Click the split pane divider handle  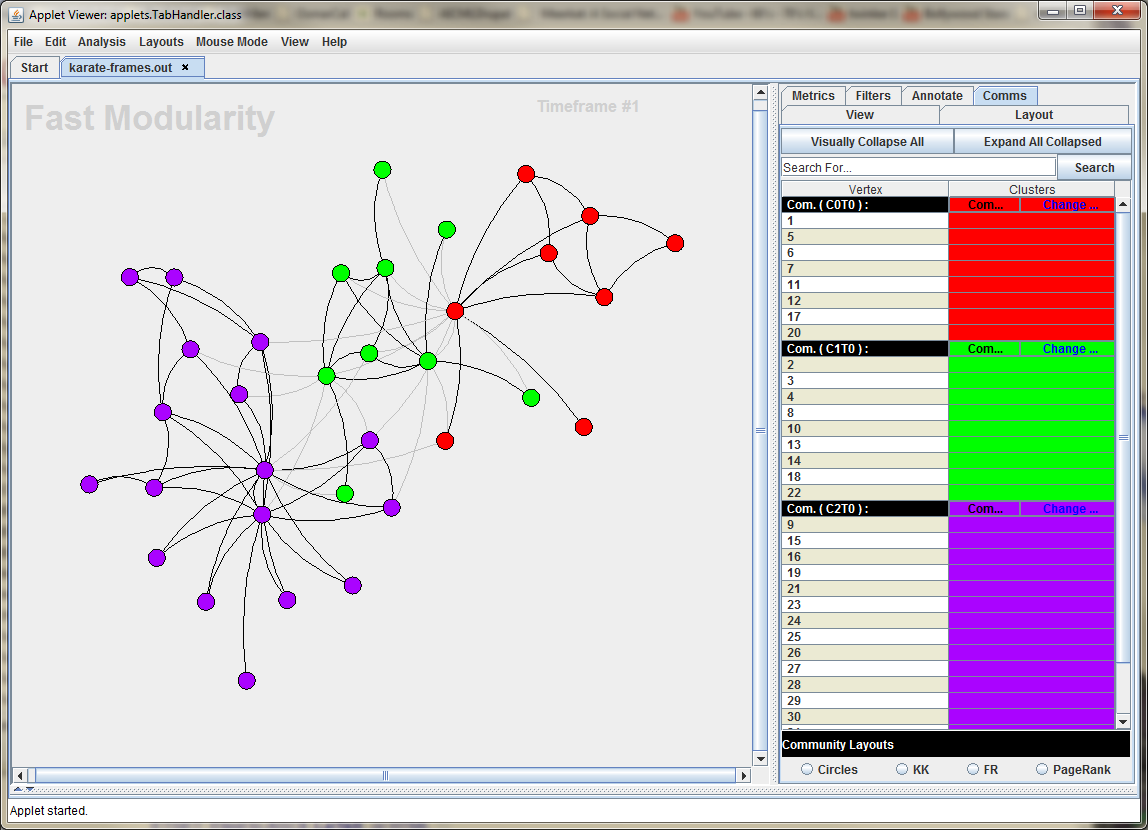(773, 432)
